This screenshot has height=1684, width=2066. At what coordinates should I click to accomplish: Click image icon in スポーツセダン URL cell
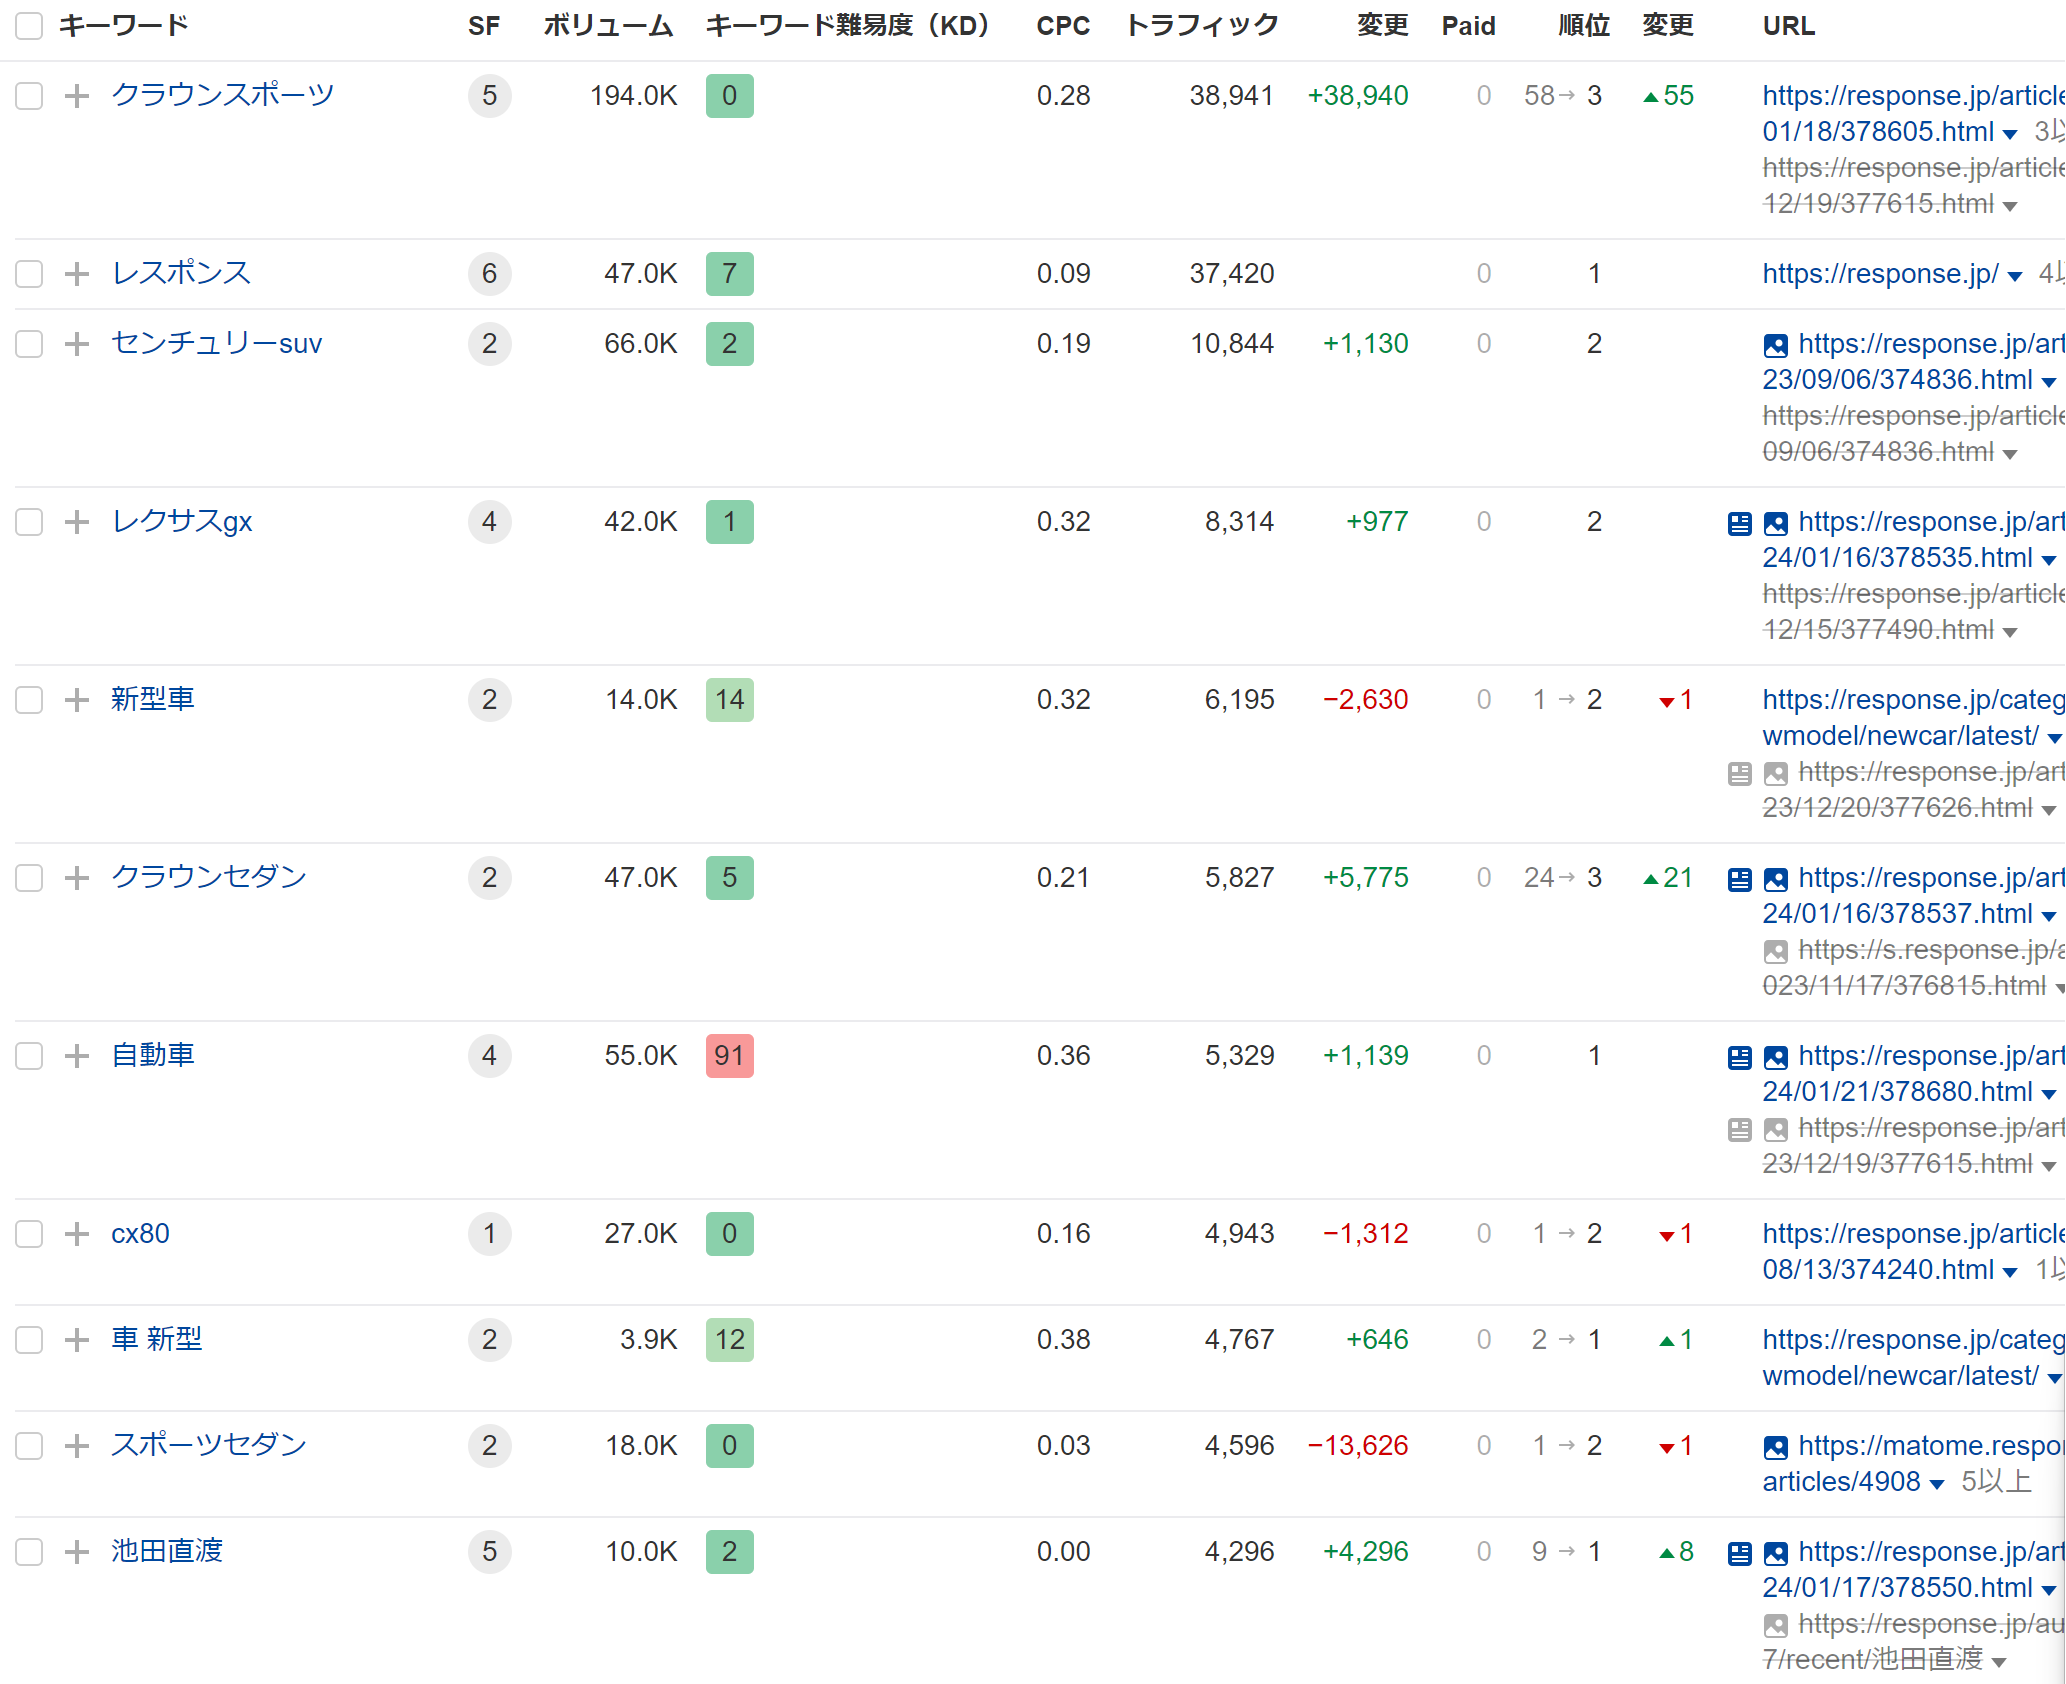tap(1775, 1448)
